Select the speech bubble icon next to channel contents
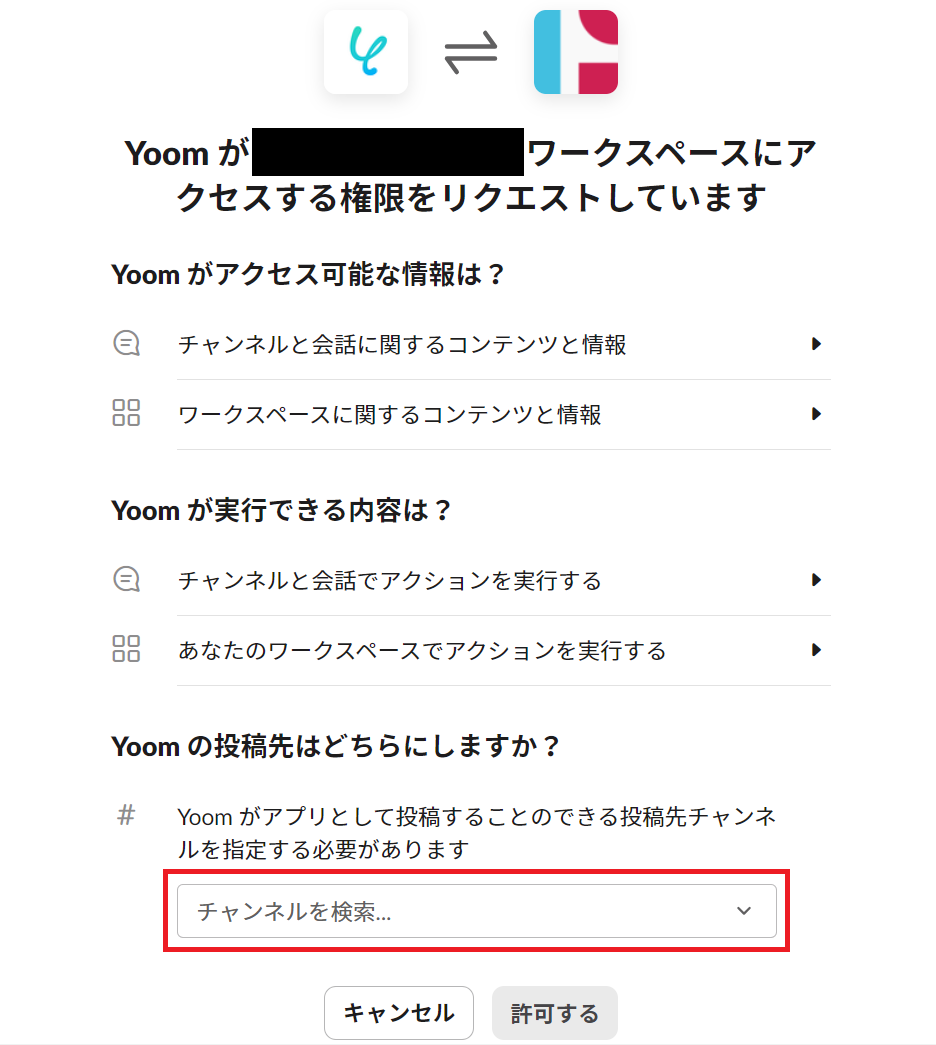 [127, 343]
